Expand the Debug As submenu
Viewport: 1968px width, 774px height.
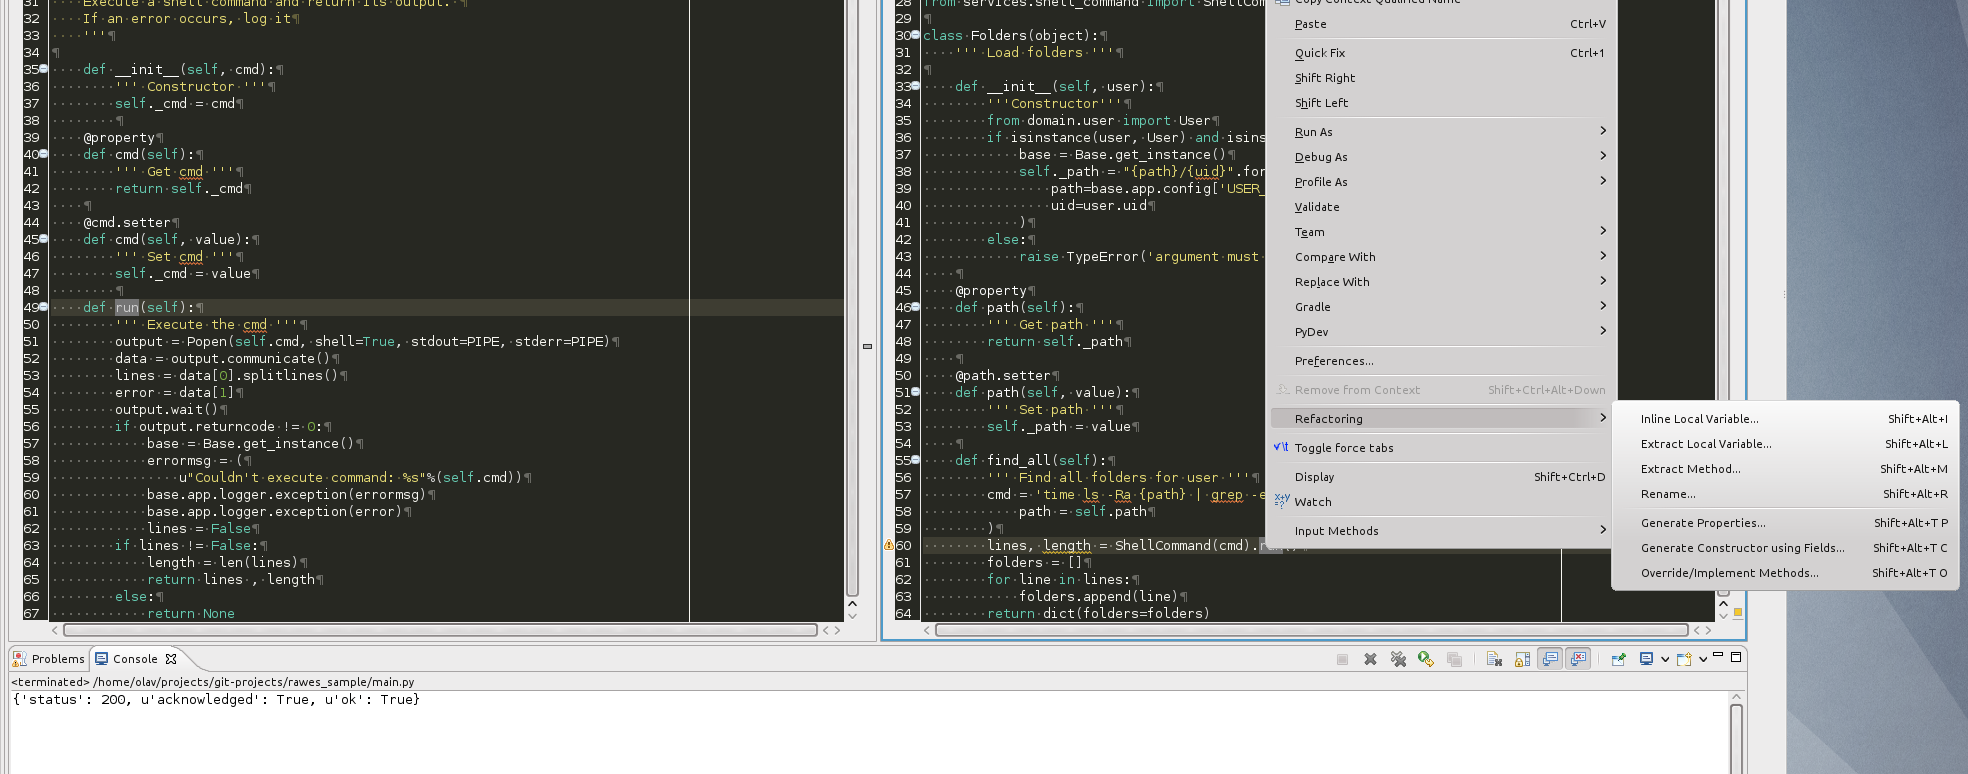point(1441,157)
